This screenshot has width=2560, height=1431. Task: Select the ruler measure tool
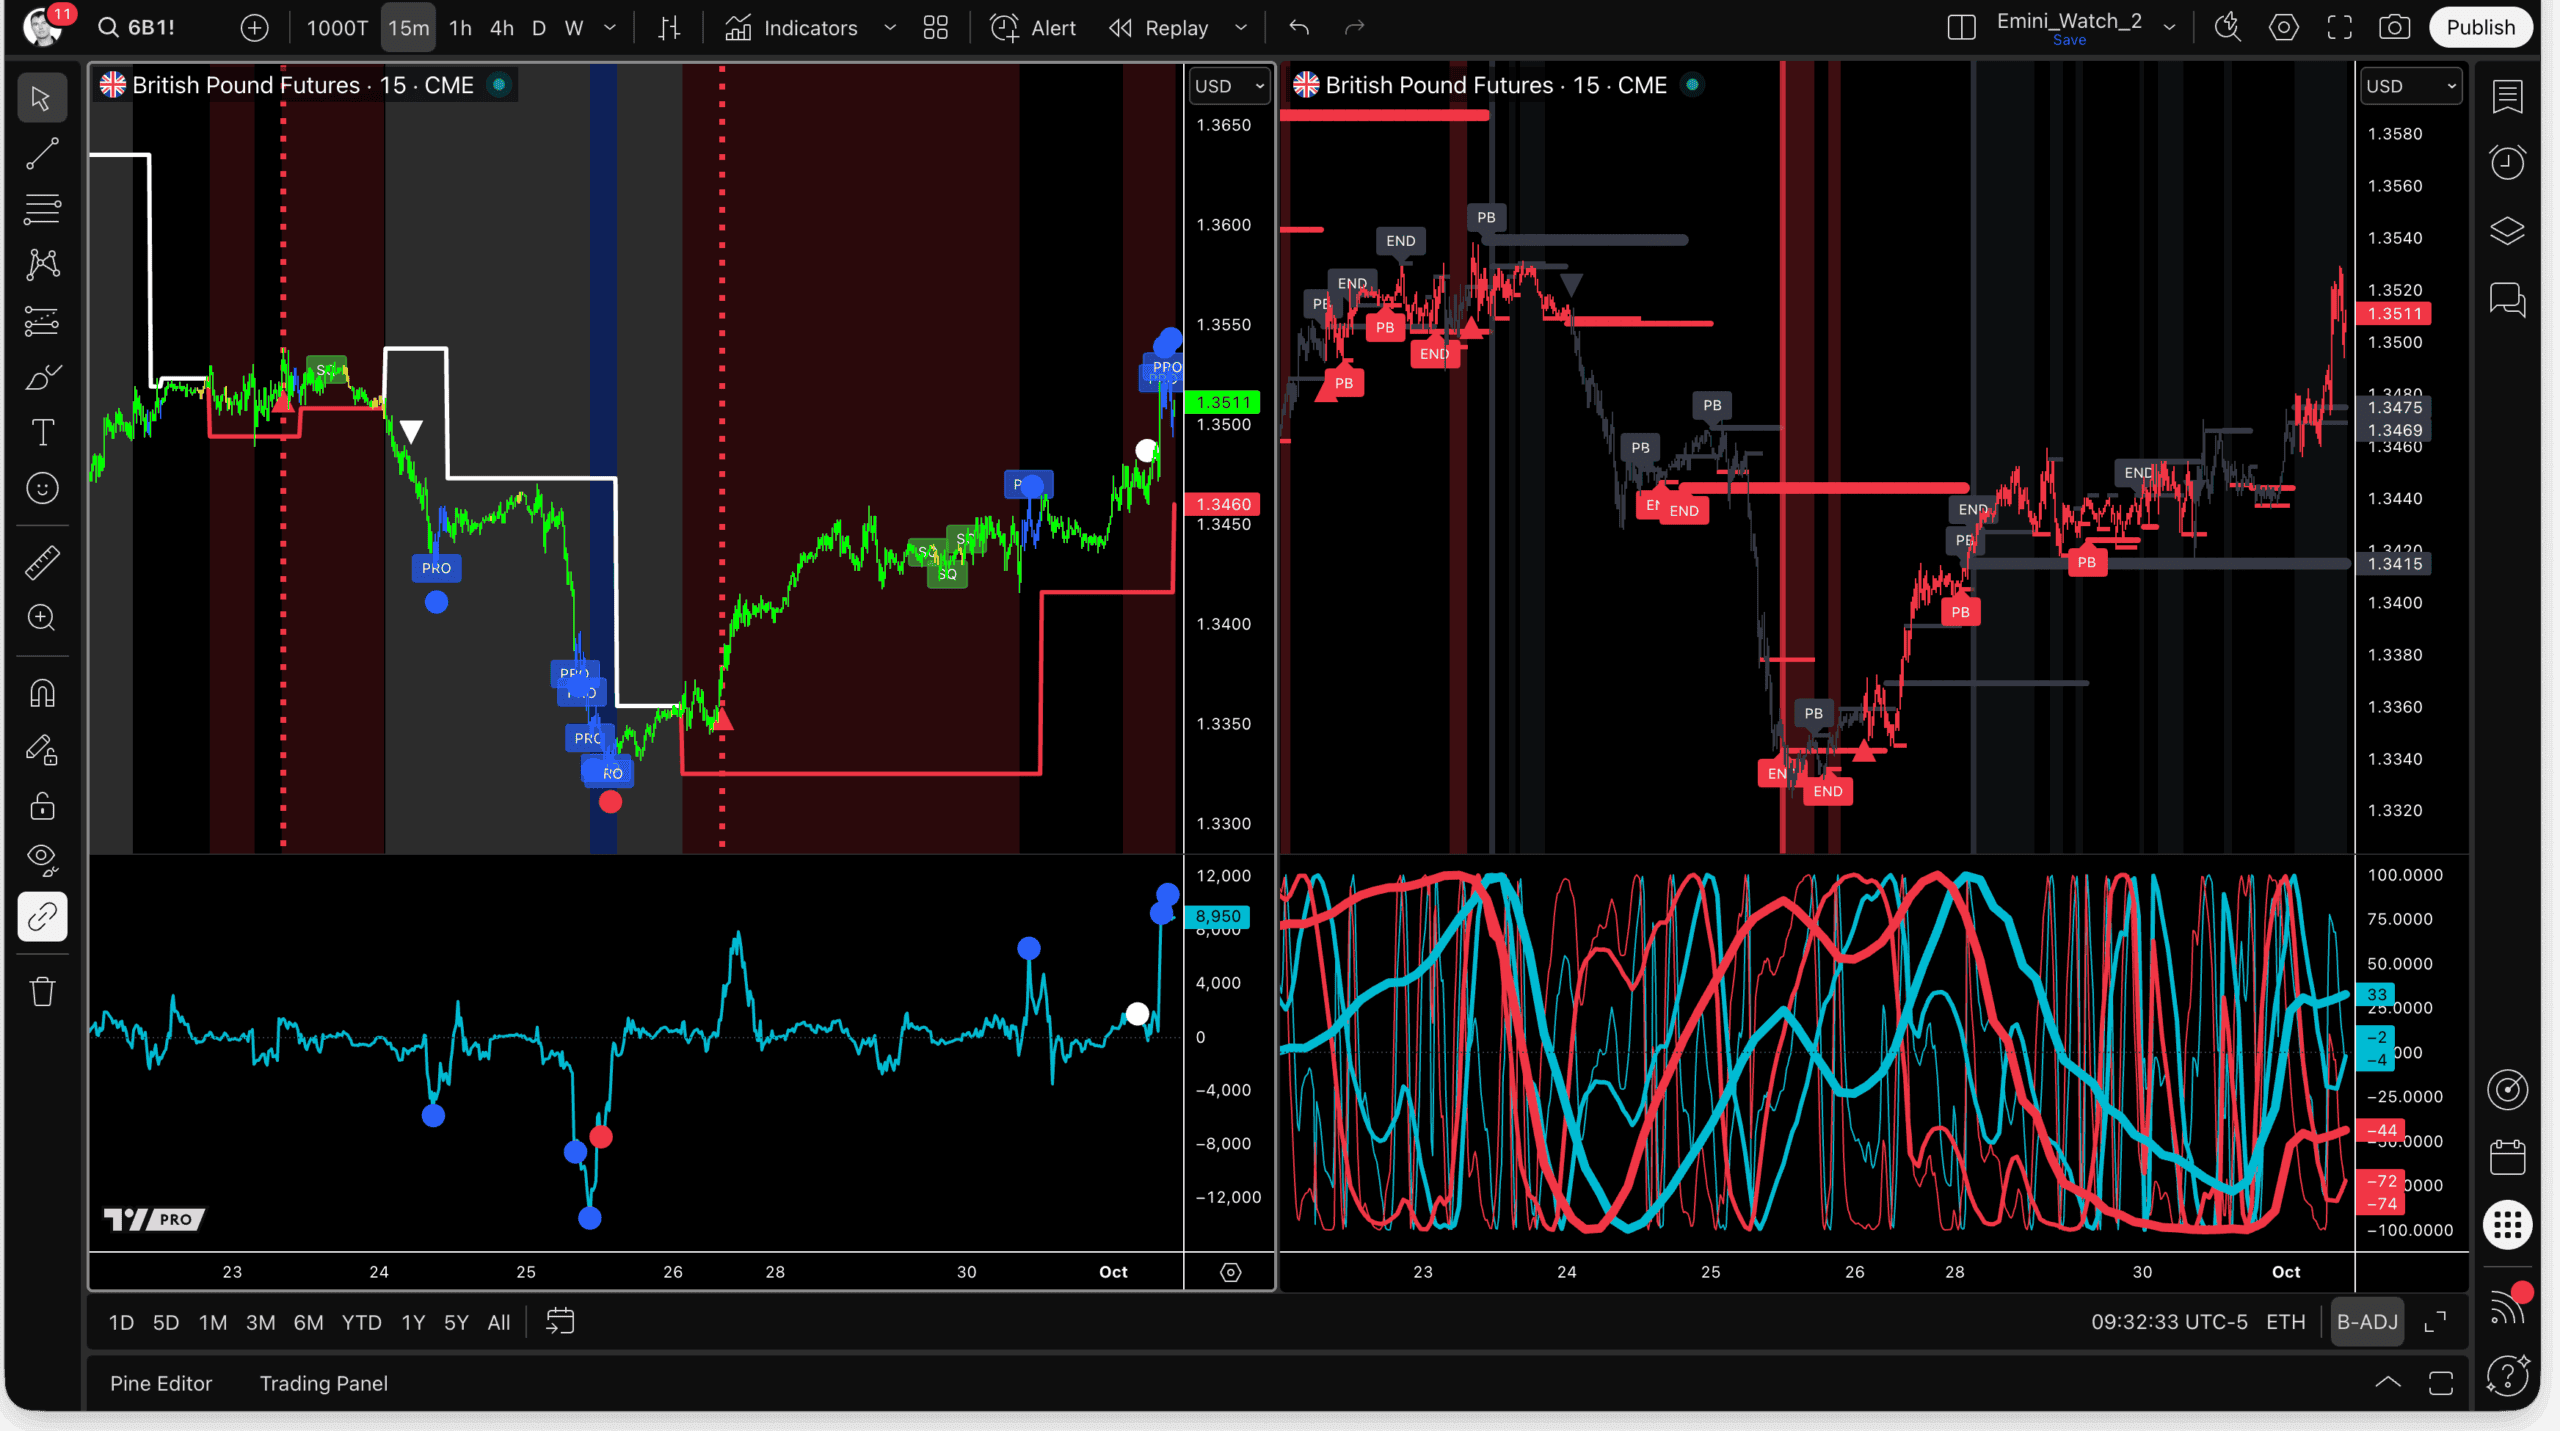[42, 562]
